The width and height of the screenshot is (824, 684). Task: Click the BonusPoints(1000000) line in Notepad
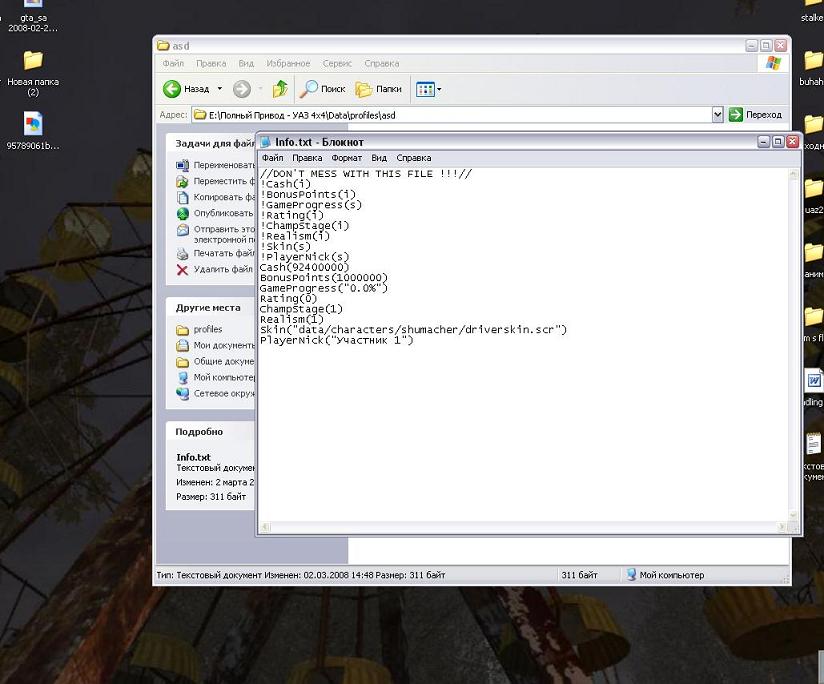coord(324,277)
